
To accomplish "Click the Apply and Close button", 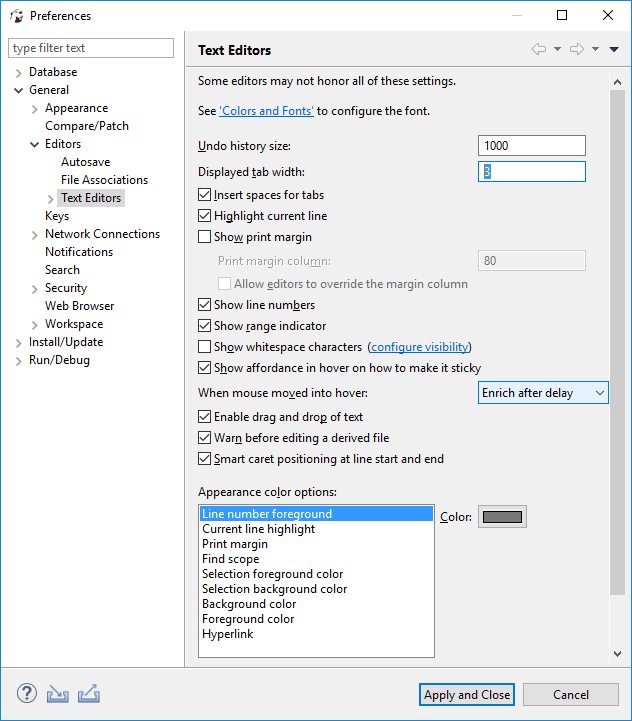I will (467, 694).
